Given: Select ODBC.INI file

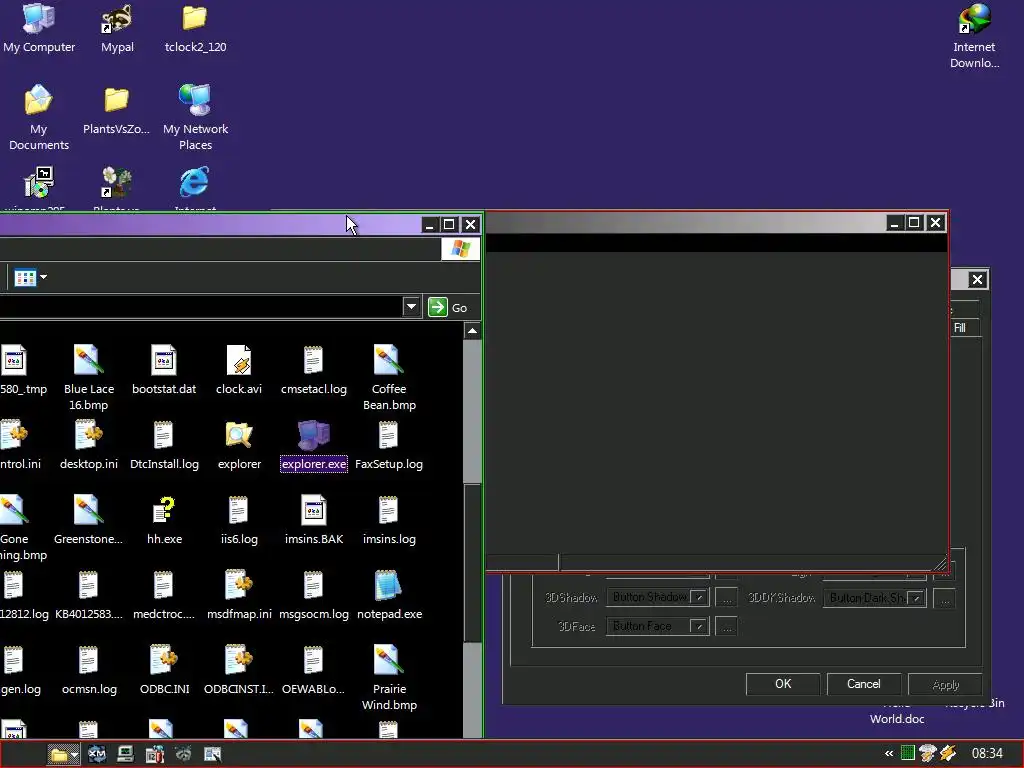Looking at the screenshot, I should pos(164,671).
